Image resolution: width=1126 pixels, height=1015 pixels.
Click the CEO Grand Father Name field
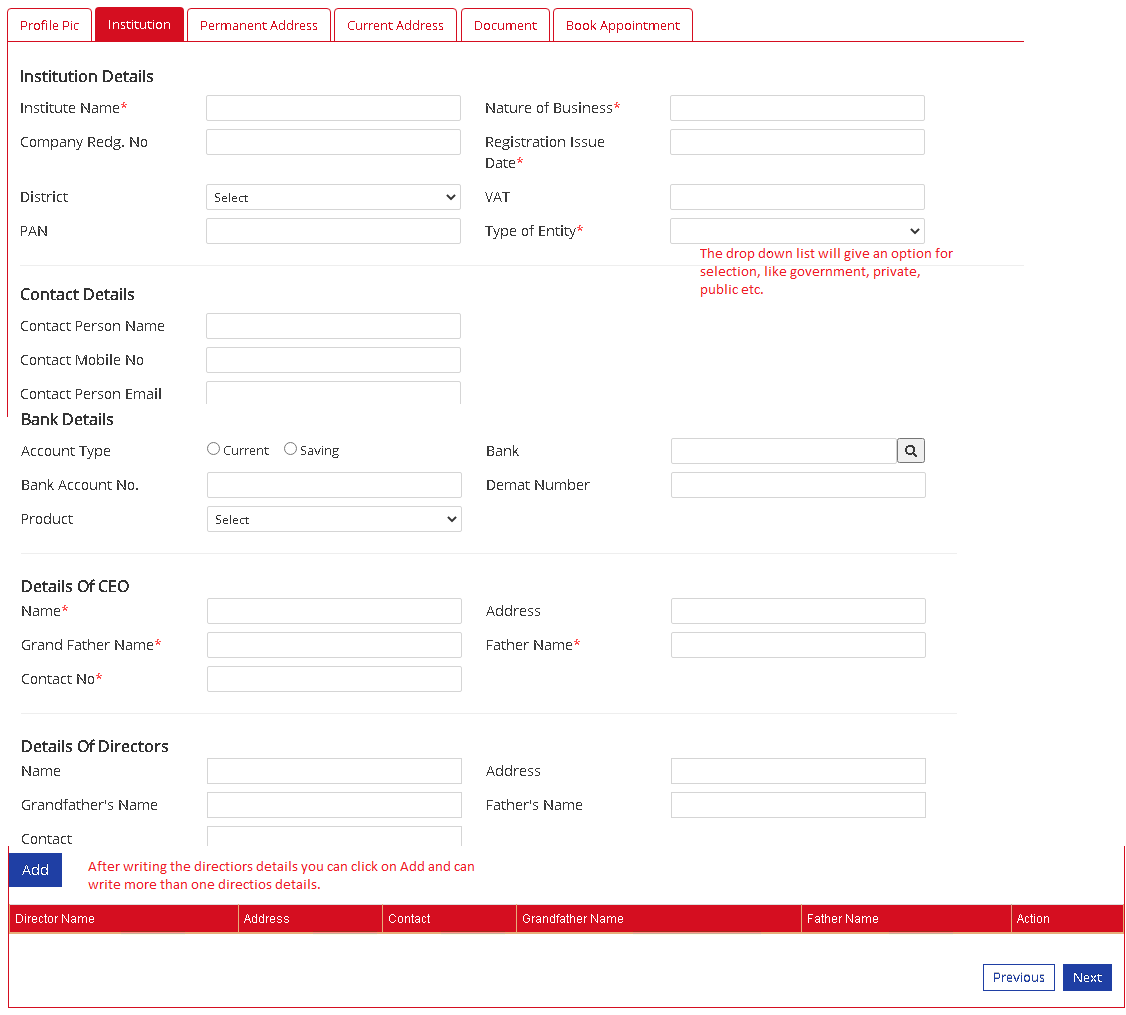click(334, 645)
